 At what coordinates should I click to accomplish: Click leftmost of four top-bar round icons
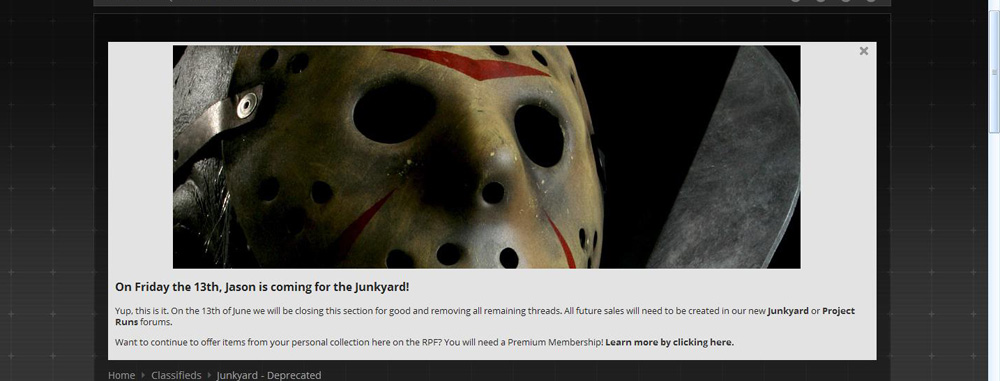[796, 1]
